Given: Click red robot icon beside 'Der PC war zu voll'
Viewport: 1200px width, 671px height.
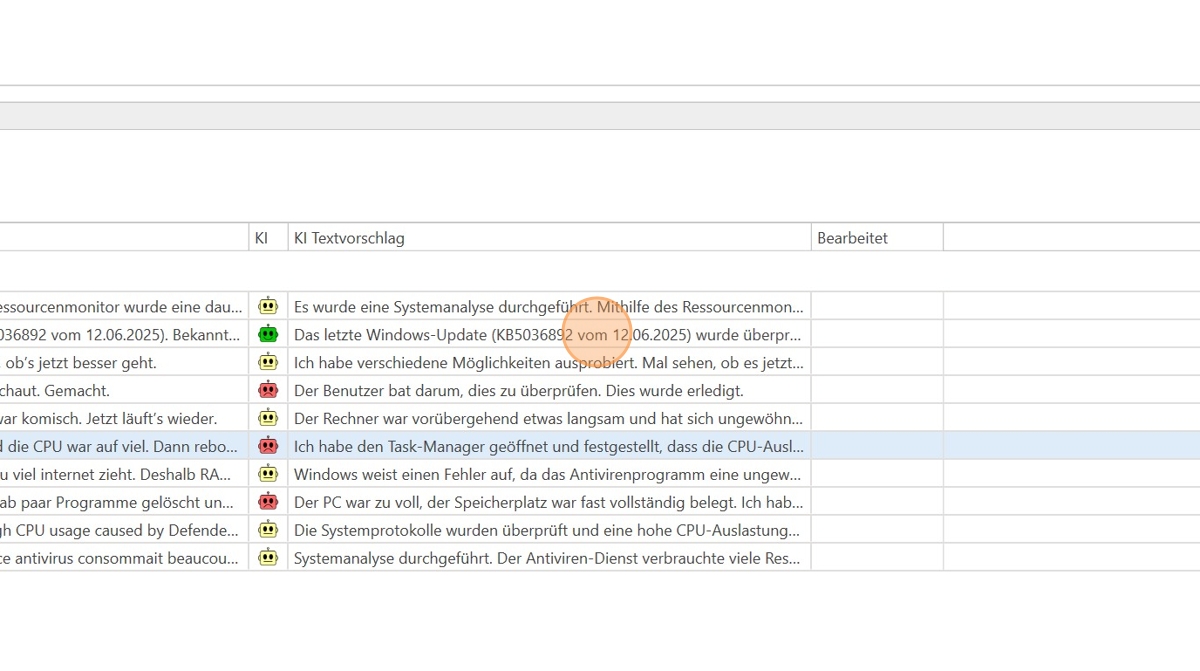Looking at the screenshot, I should pyautogui.click(x=268, y=502).
